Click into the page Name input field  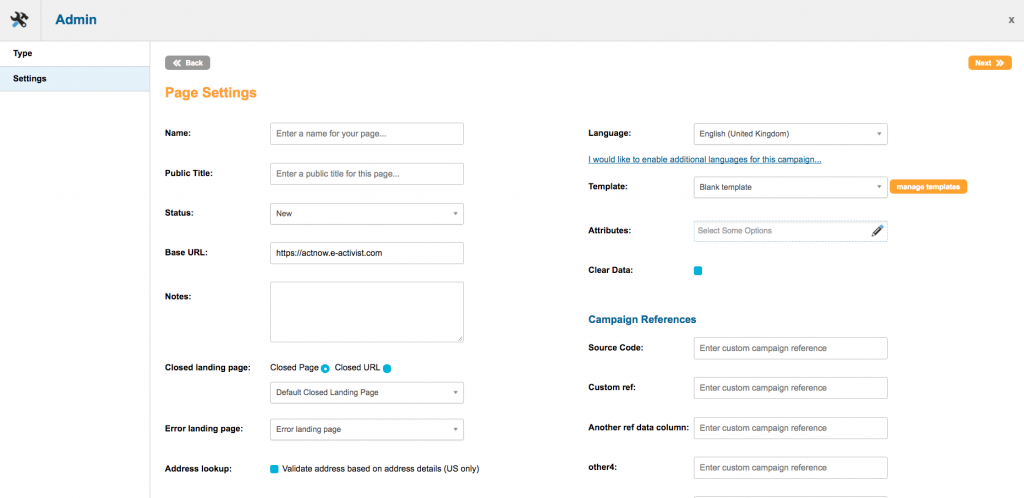point(367,134)
